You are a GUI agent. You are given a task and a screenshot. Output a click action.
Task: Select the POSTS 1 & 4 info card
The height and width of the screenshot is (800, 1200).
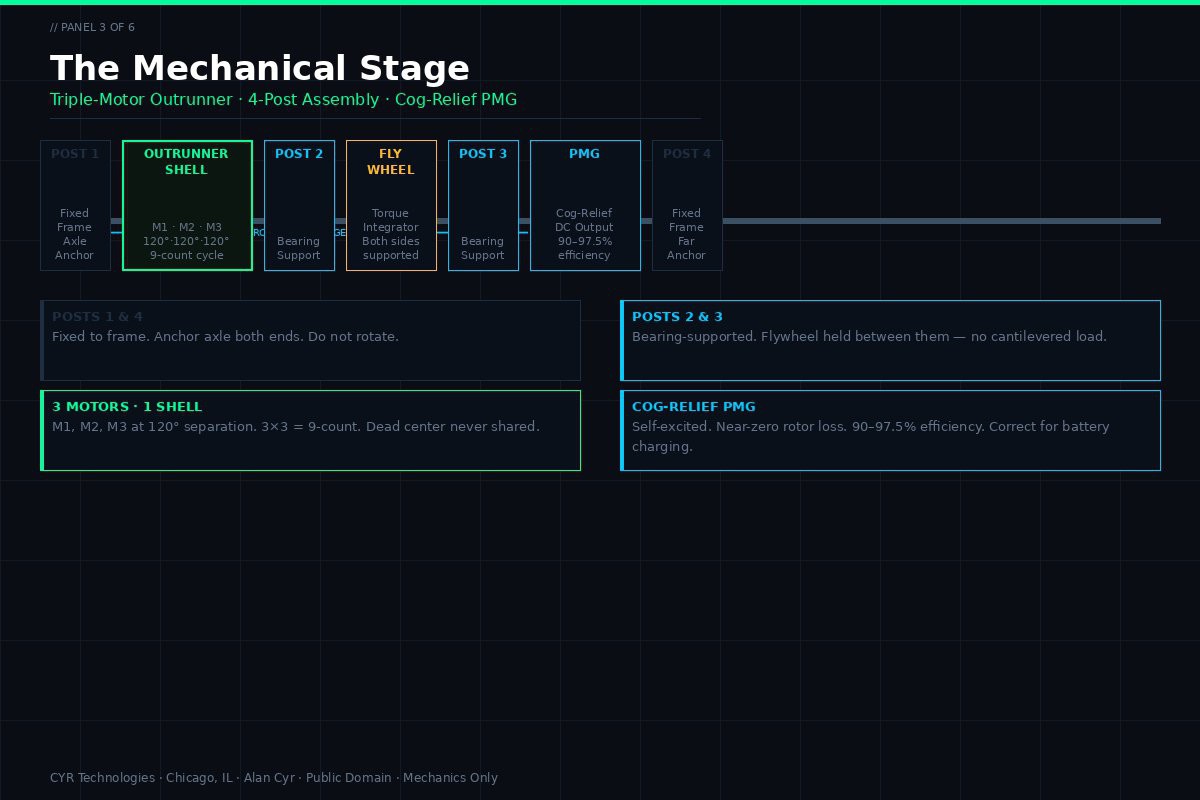[310, 340]
